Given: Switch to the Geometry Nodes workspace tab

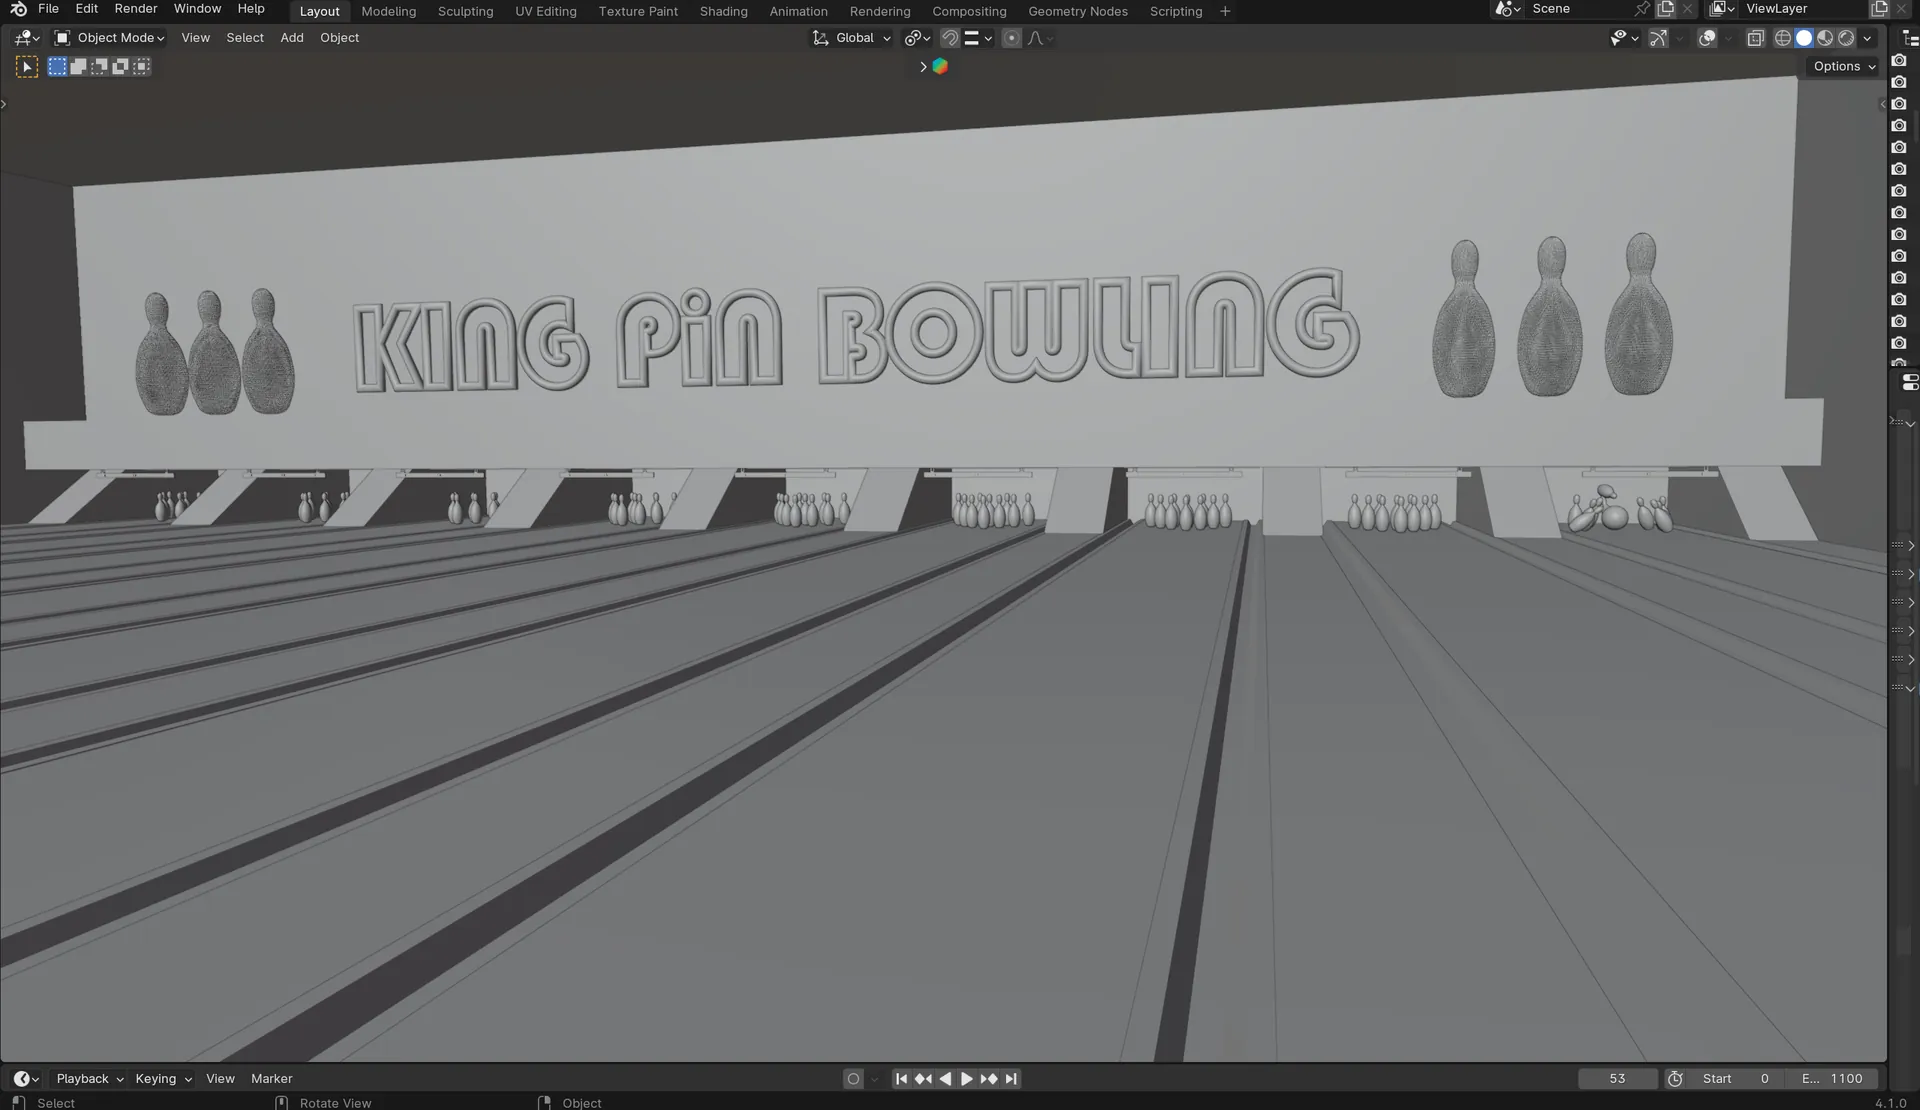Looking at the screenshot, I should [x=1077, y=11].
